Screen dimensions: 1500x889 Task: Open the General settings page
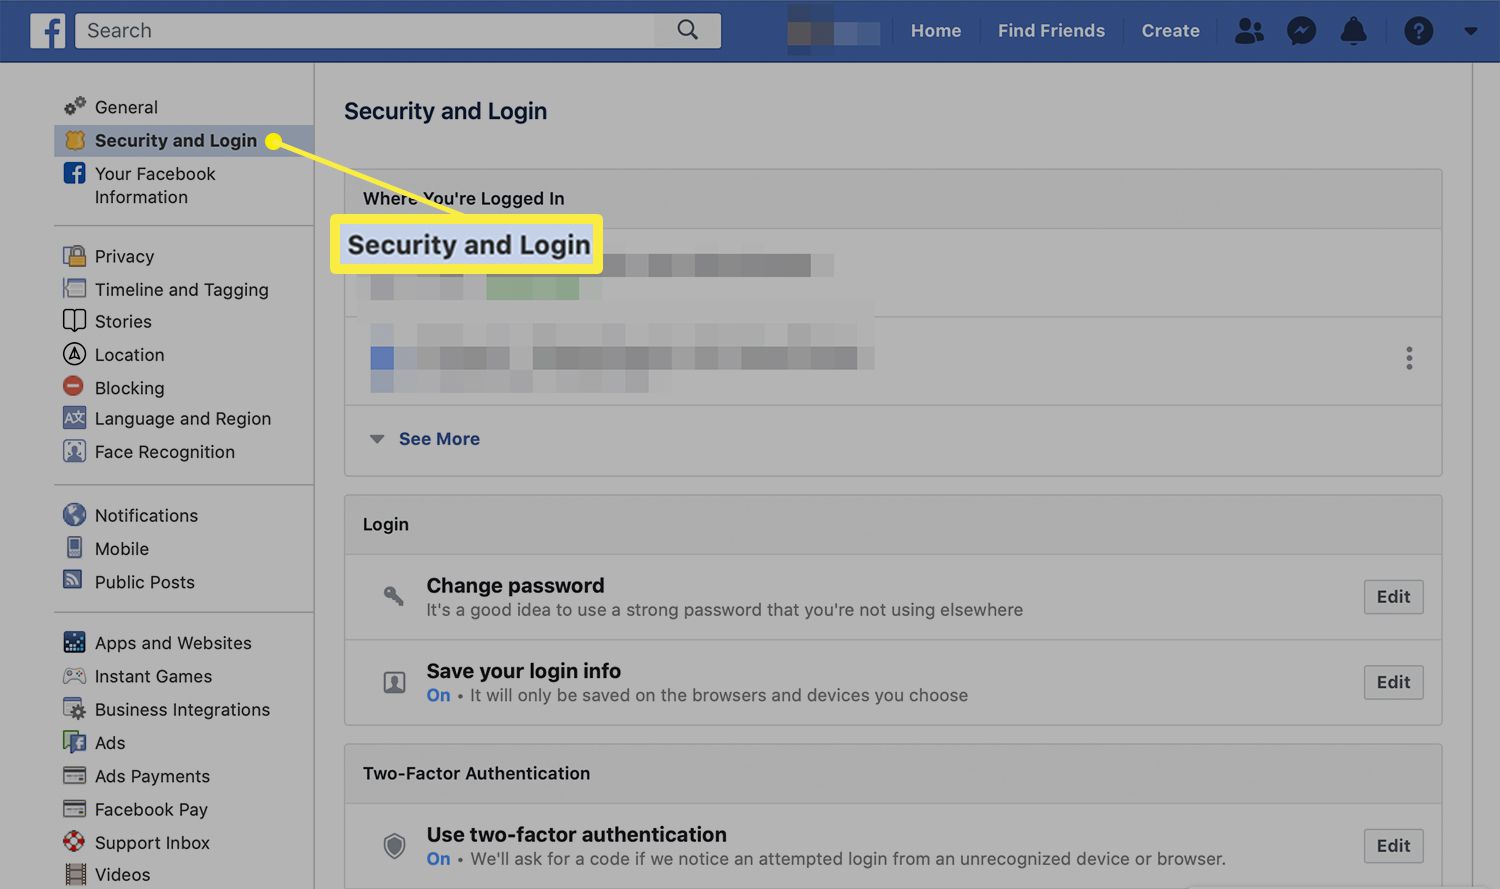coord(126,107)
